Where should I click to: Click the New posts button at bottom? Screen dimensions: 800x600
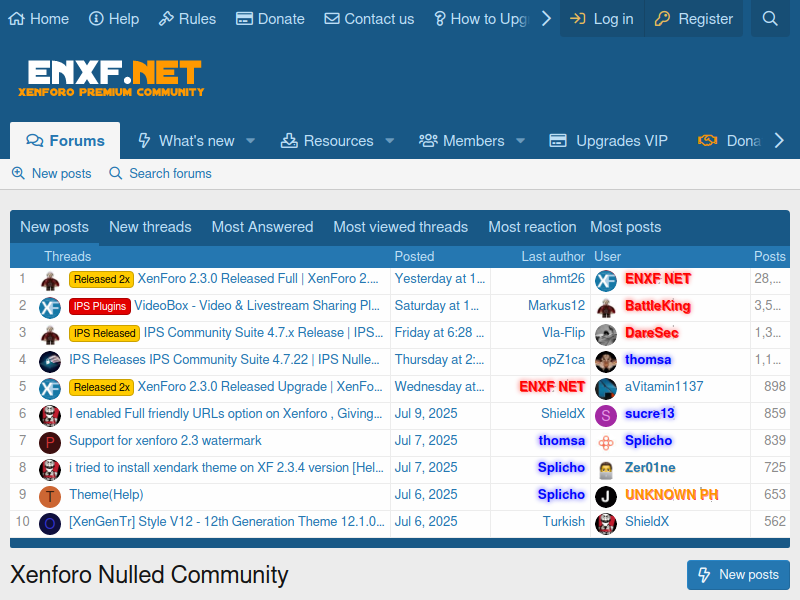[x=738, y=575]
